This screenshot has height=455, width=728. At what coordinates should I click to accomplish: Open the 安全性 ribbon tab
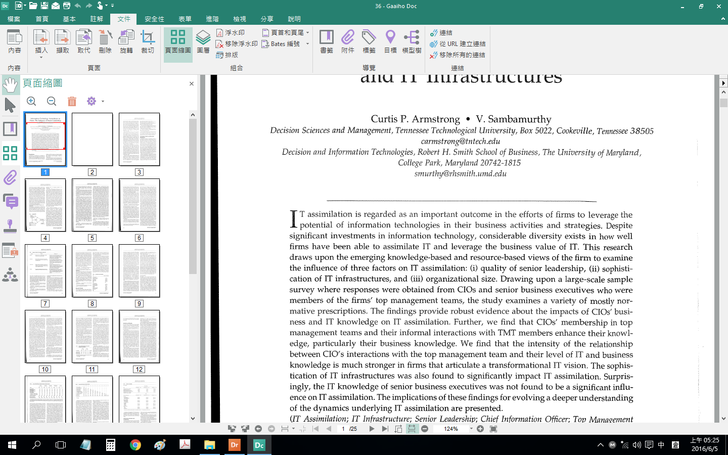click(x=154, y=19)
